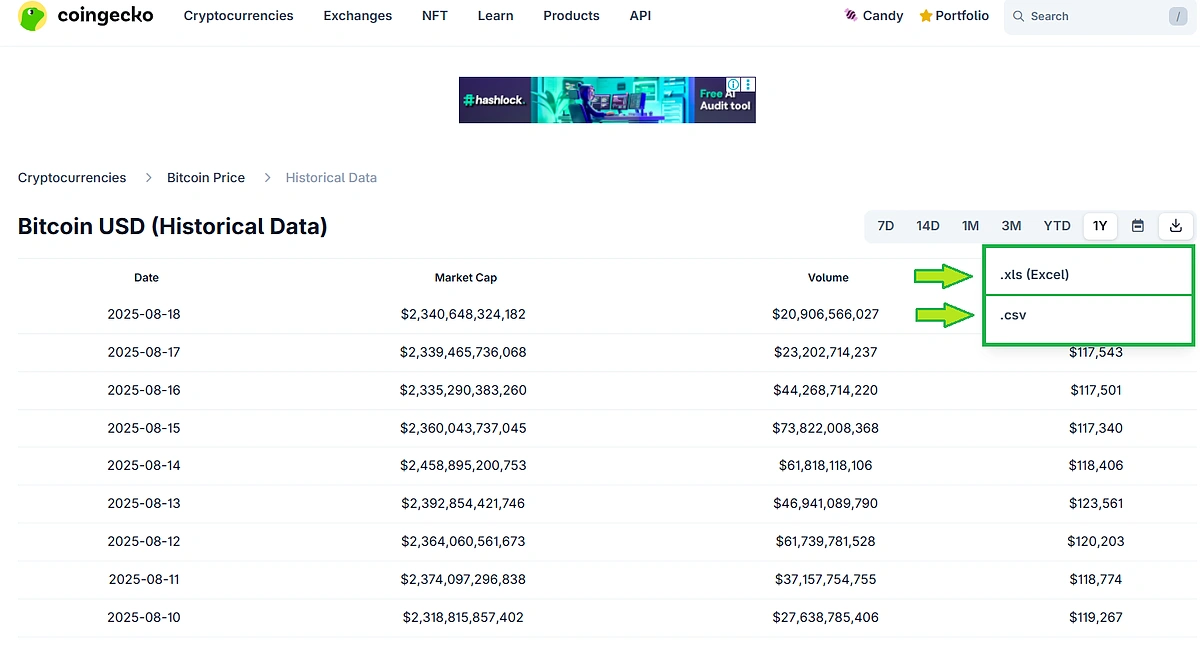Open the Products menu
1200x649 pixels.
click(x=571, y=15)
